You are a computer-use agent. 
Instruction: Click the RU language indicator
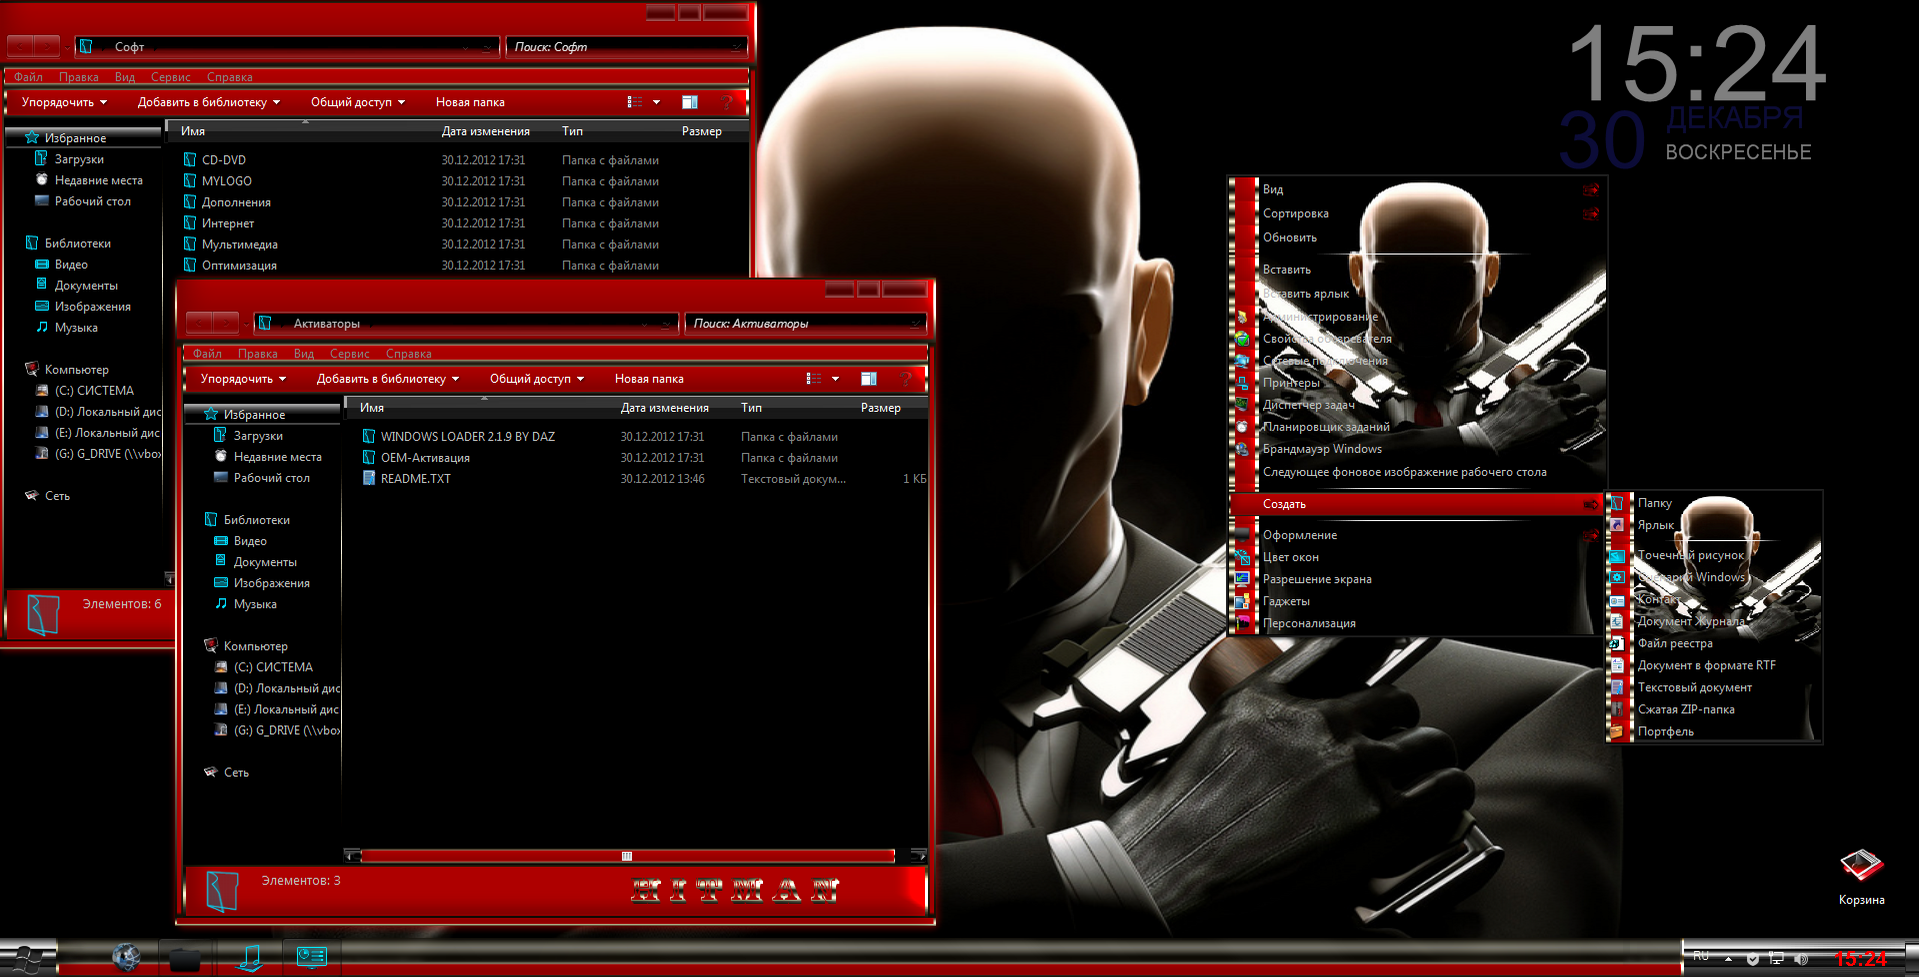pyautogui.click(x=1701, y=957)
